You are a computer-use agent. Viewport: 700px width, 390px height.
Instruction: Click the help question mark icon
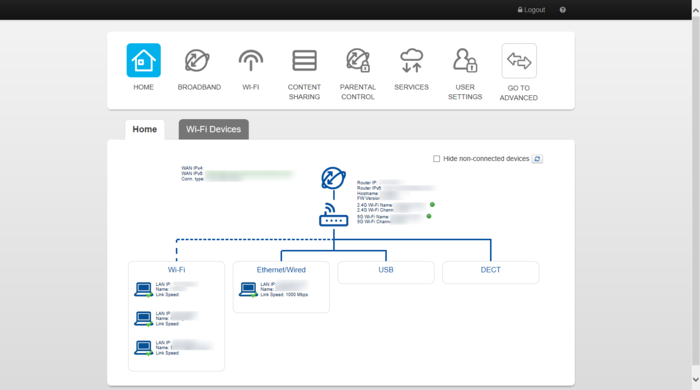[562, 10]
